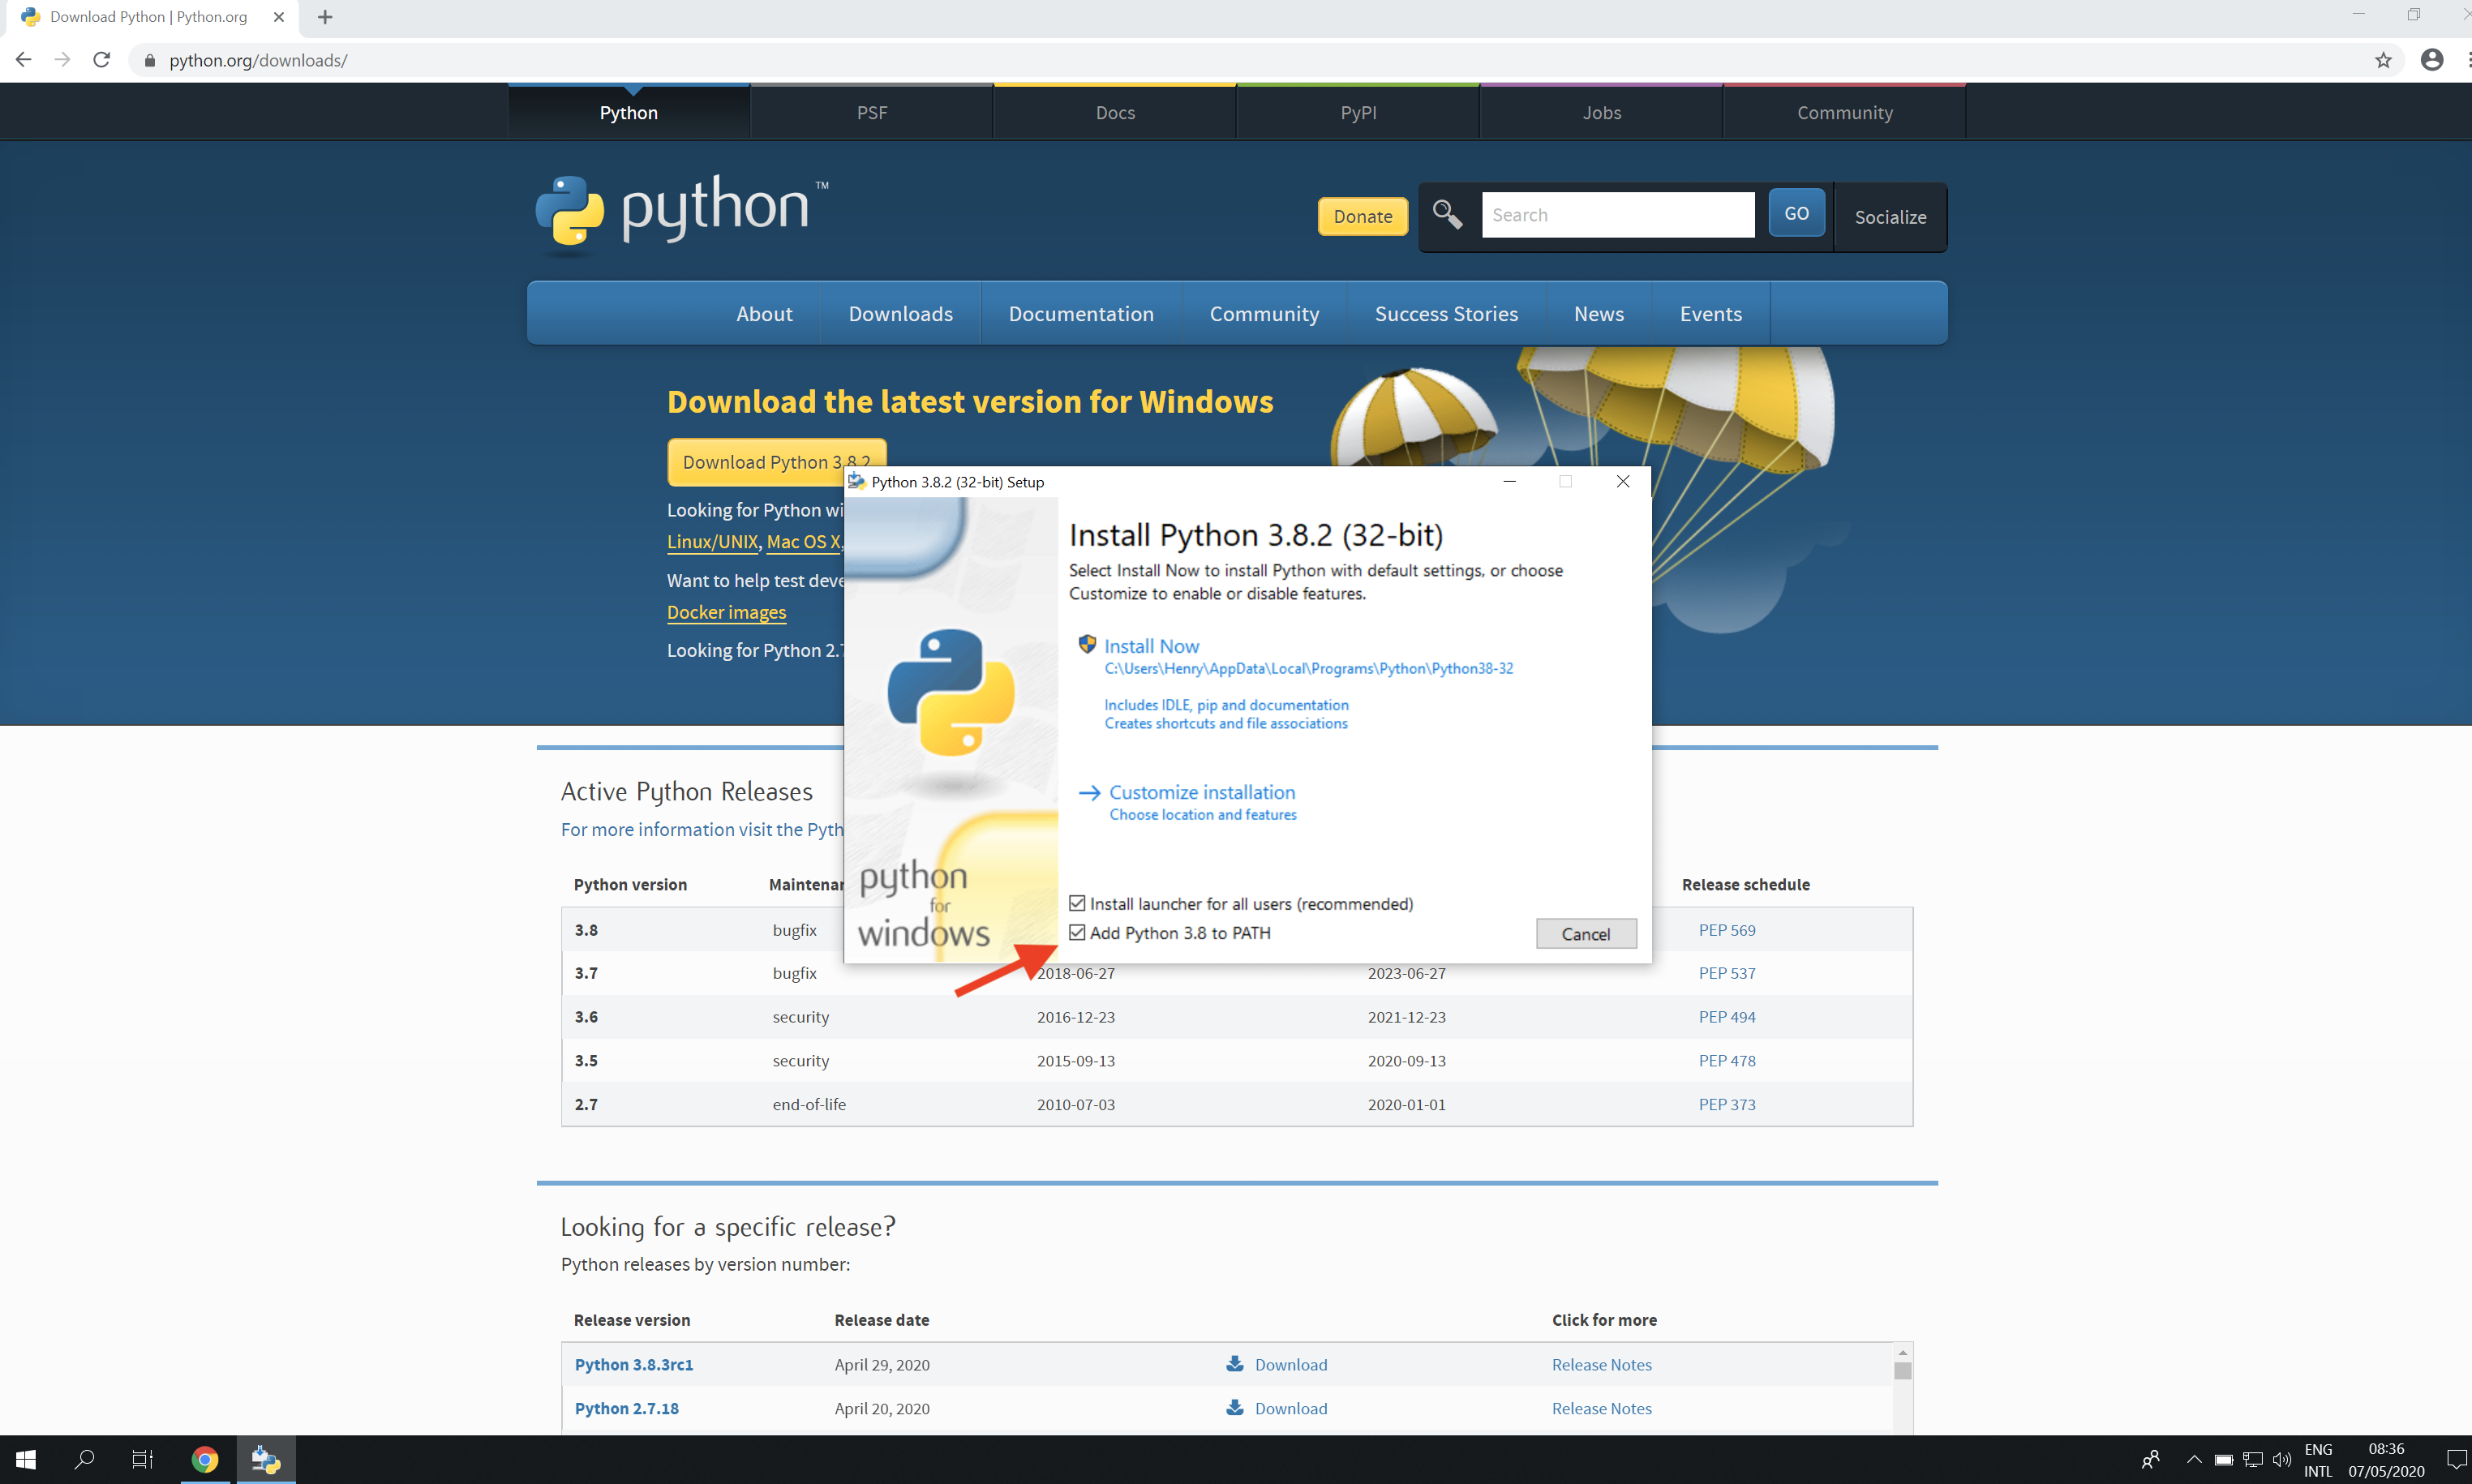Click the download icon for Python 3.8.3rc1

[x=1235, y=1364]
